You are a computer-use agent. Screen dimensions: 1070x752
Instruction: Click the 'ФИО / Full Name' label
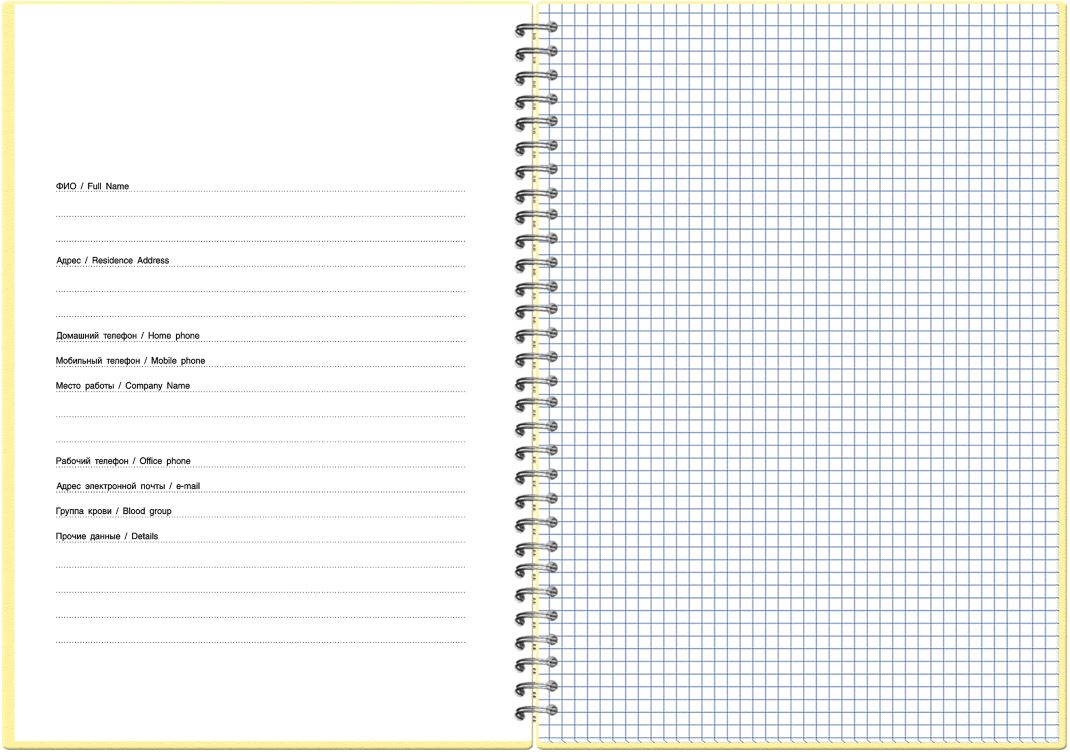(92, 186)
